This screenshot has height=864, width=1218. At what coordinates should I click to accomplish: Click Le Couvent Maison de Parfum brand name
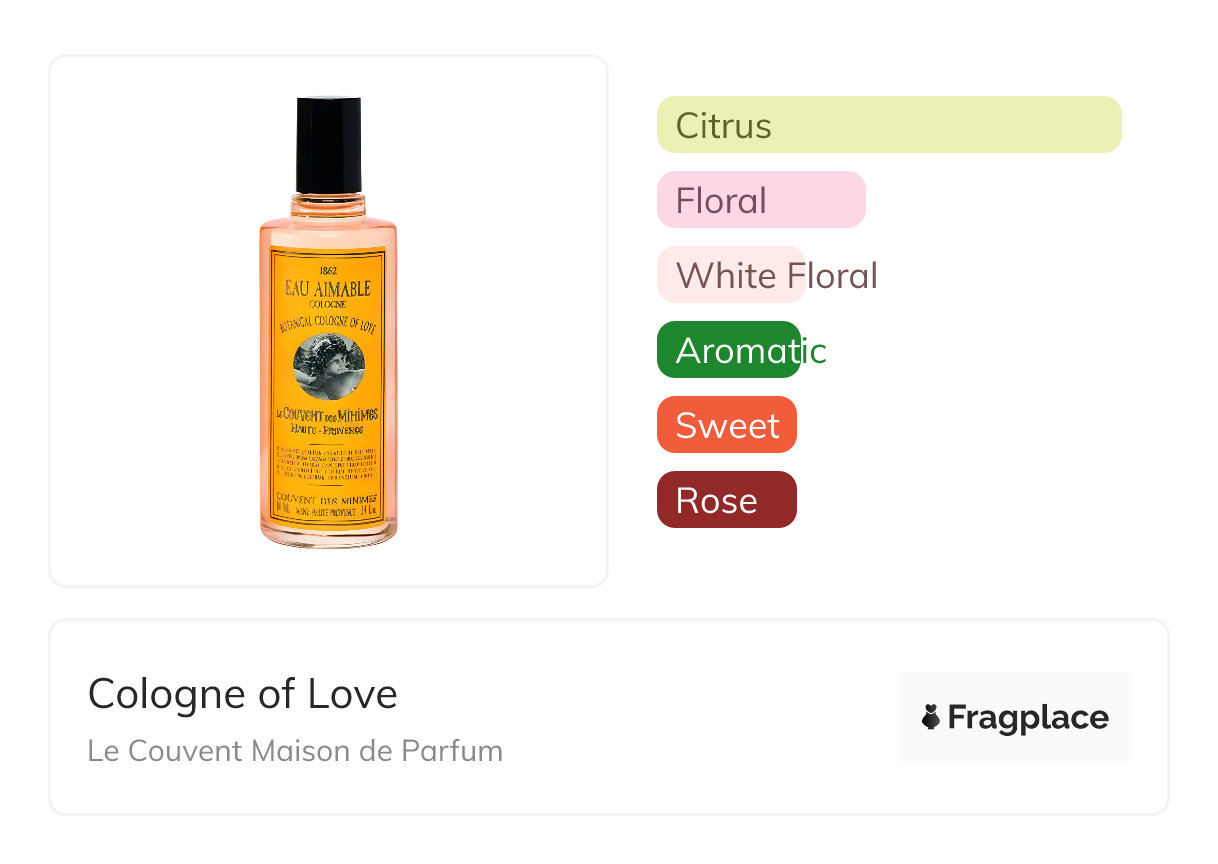pos(295,750)
